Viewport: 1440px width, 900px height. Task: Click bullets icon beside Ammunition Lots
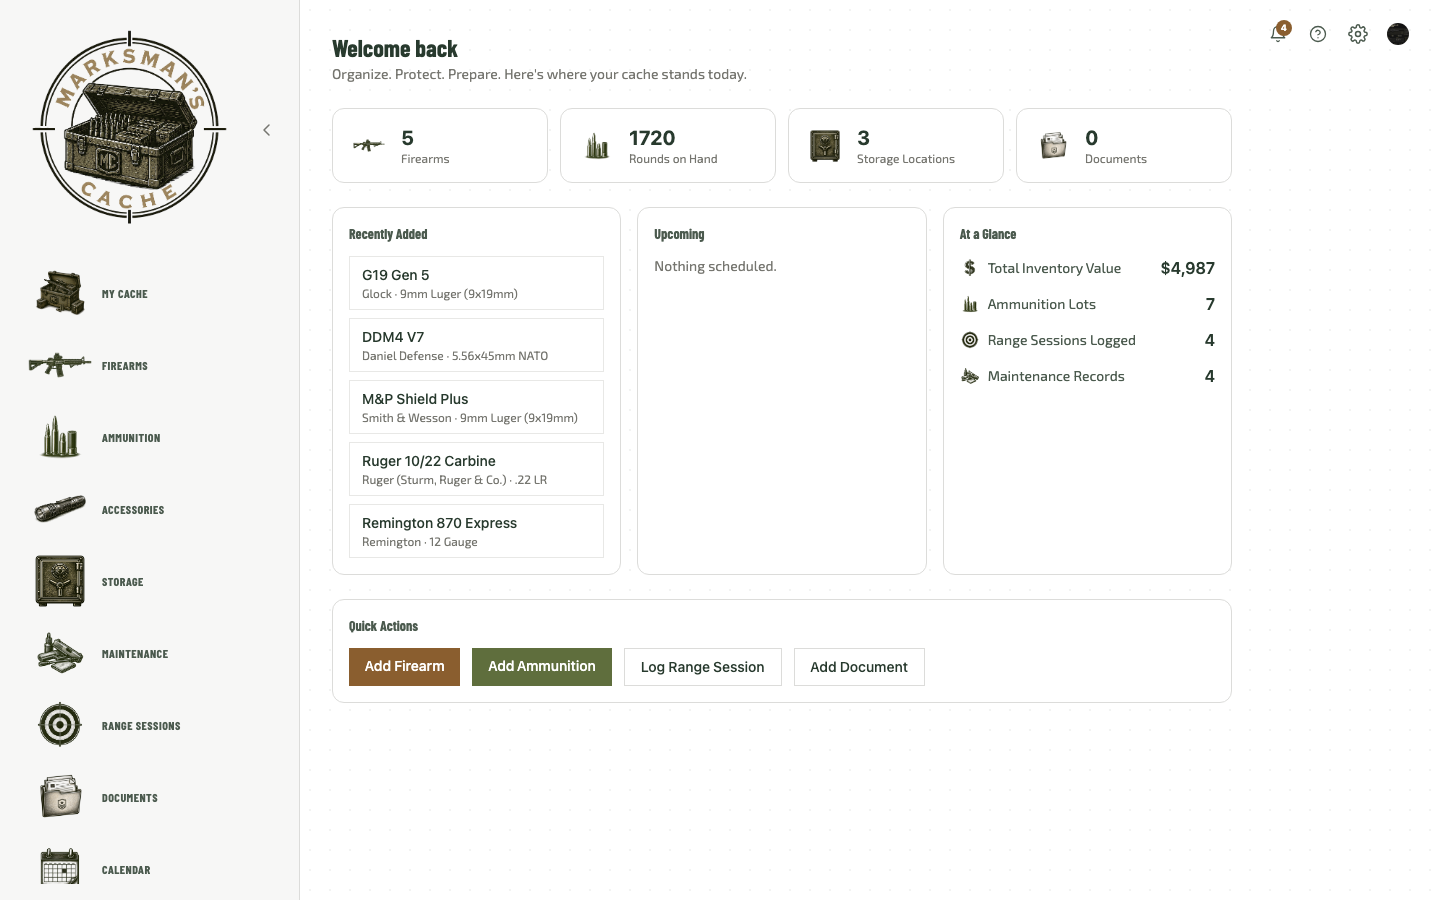coord(969,304)
